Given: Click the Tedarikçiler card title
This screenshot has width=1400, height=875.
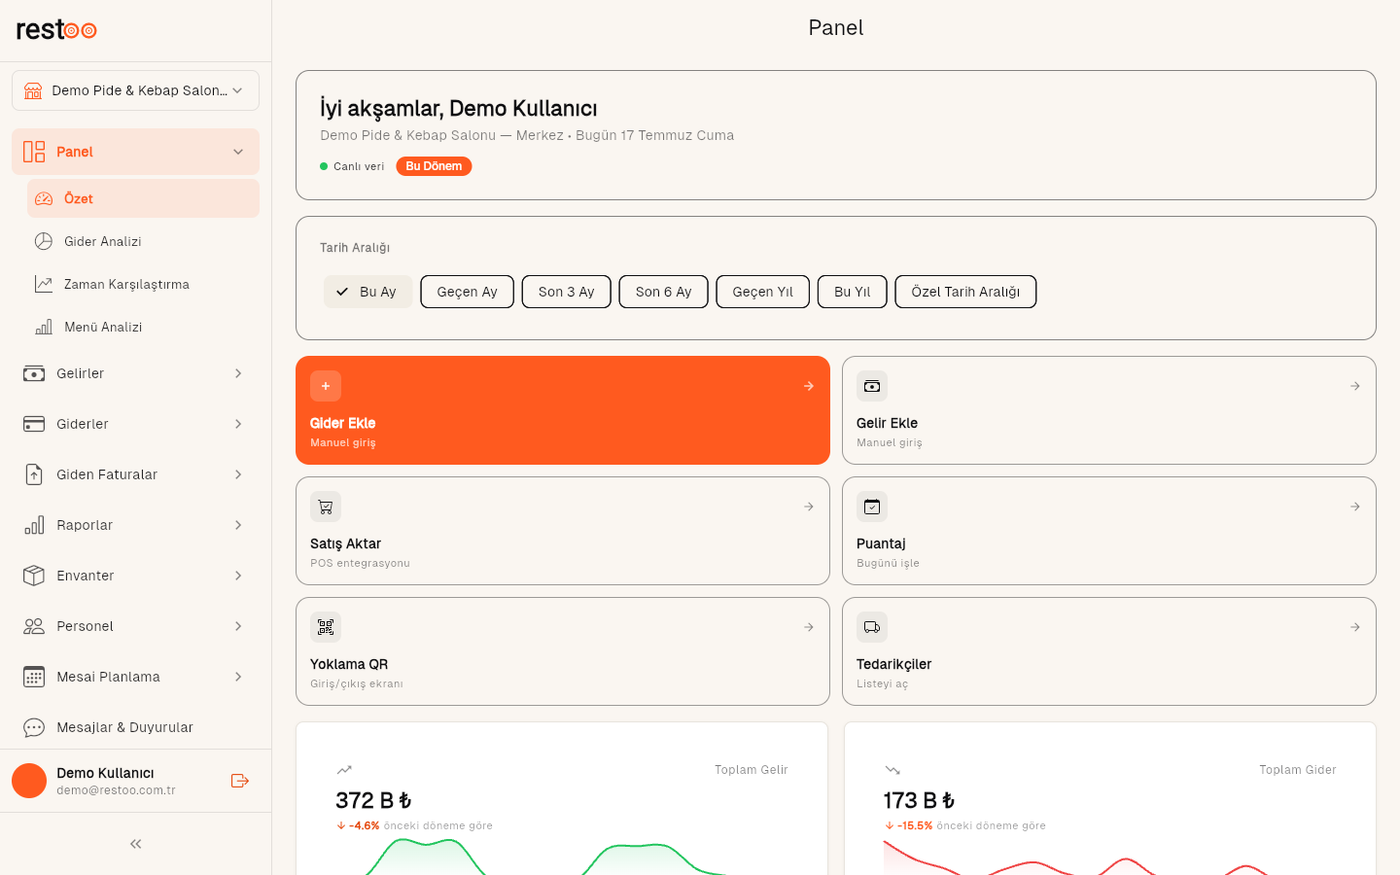Looking at the screenshot, I should click(x=894, y=664).
